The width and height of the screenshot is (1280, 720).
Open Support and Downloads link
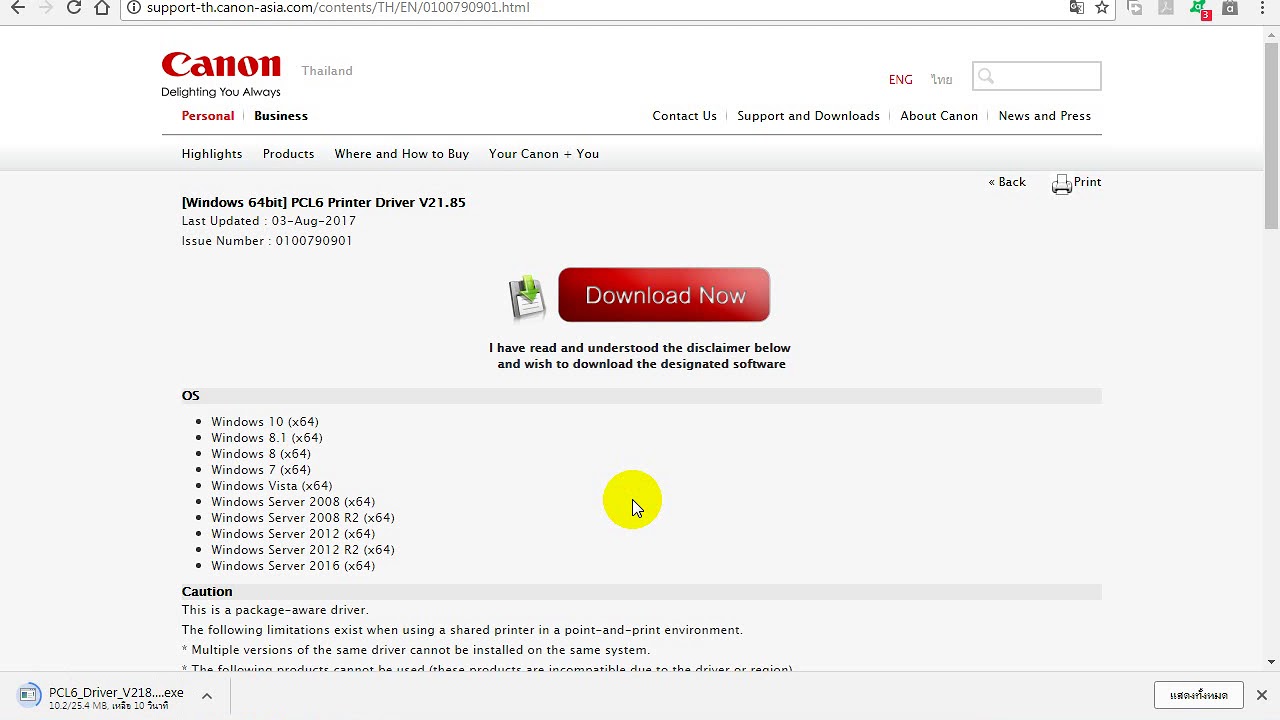coord(809,116)
